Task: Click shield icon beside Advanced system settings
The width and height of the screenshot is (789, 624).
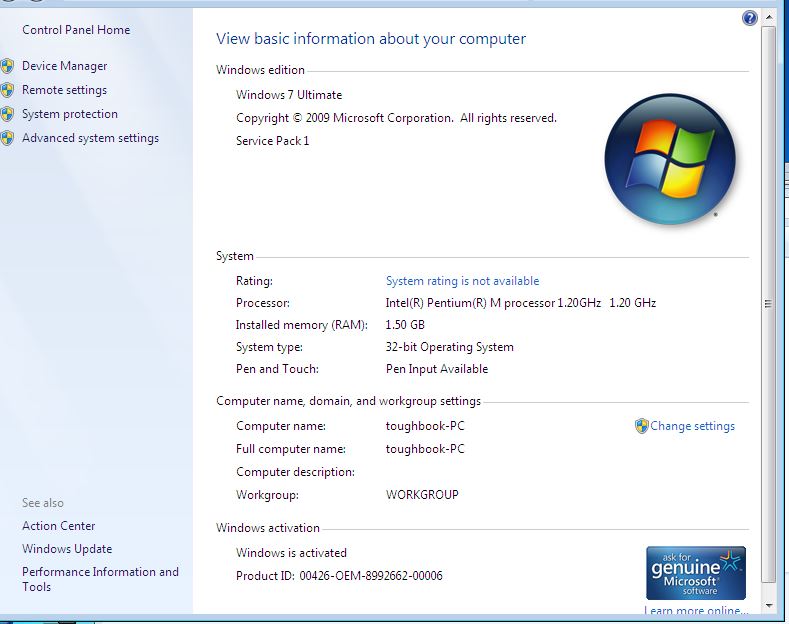Action: pos(7,138)
